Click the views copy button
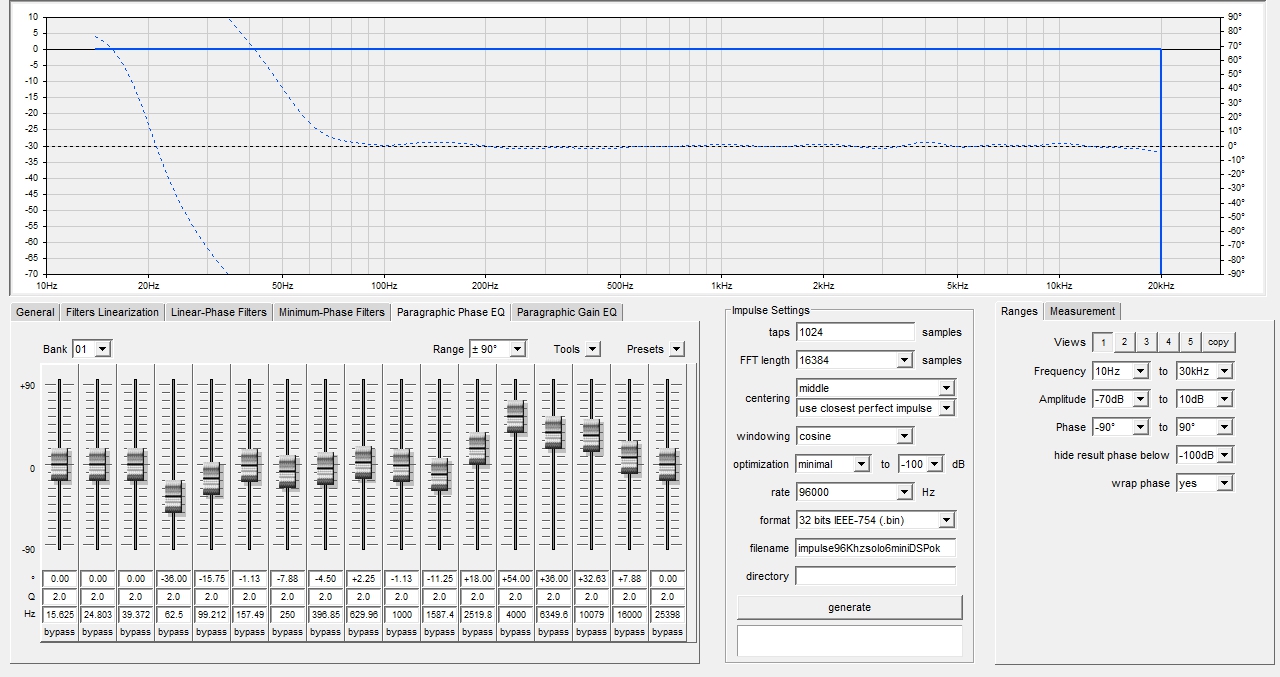This screenshot has width=1280, height=677. pyautogui.click(x=1218, y=342)
